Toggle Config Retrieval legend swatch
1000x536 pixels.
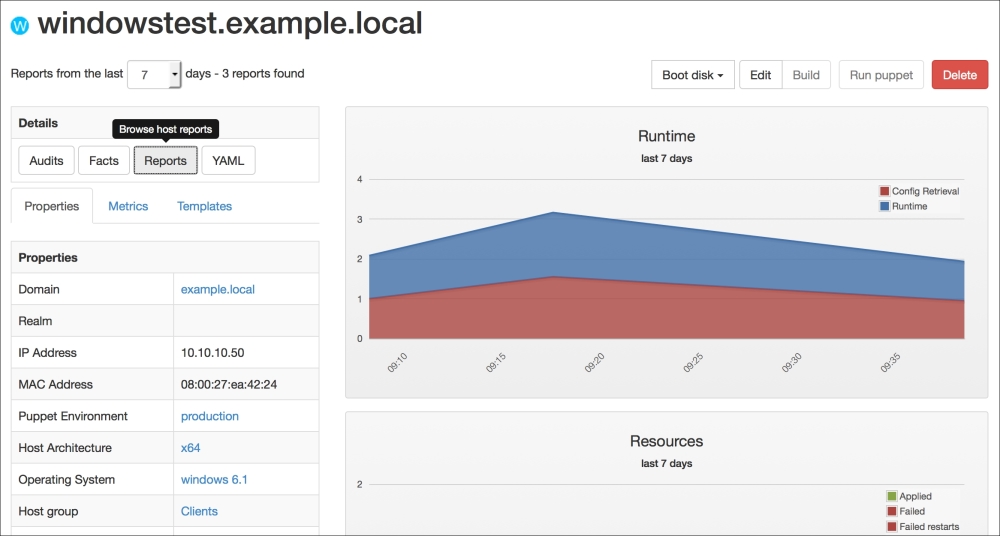click(884, 191)
